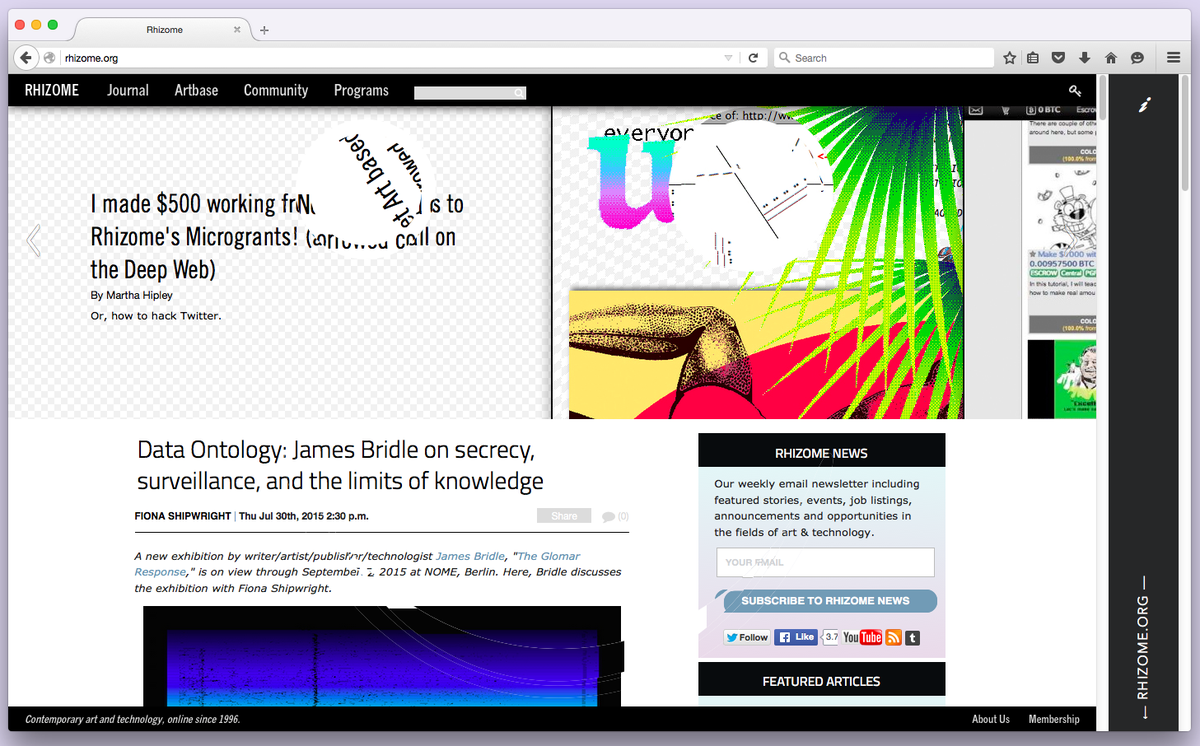Reload the page with the refresh icon
1200x746 pixels.
click(x=753, y=58)
